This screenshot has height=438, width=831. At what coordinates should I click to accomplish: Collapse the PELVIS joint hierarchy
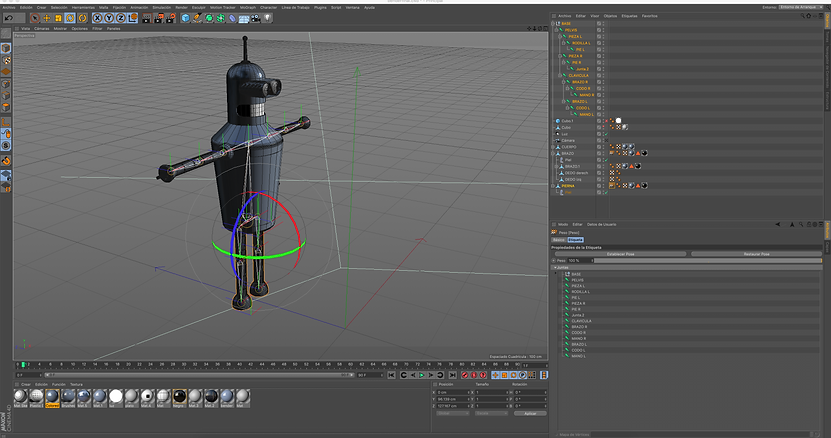(x=557, y=30)
